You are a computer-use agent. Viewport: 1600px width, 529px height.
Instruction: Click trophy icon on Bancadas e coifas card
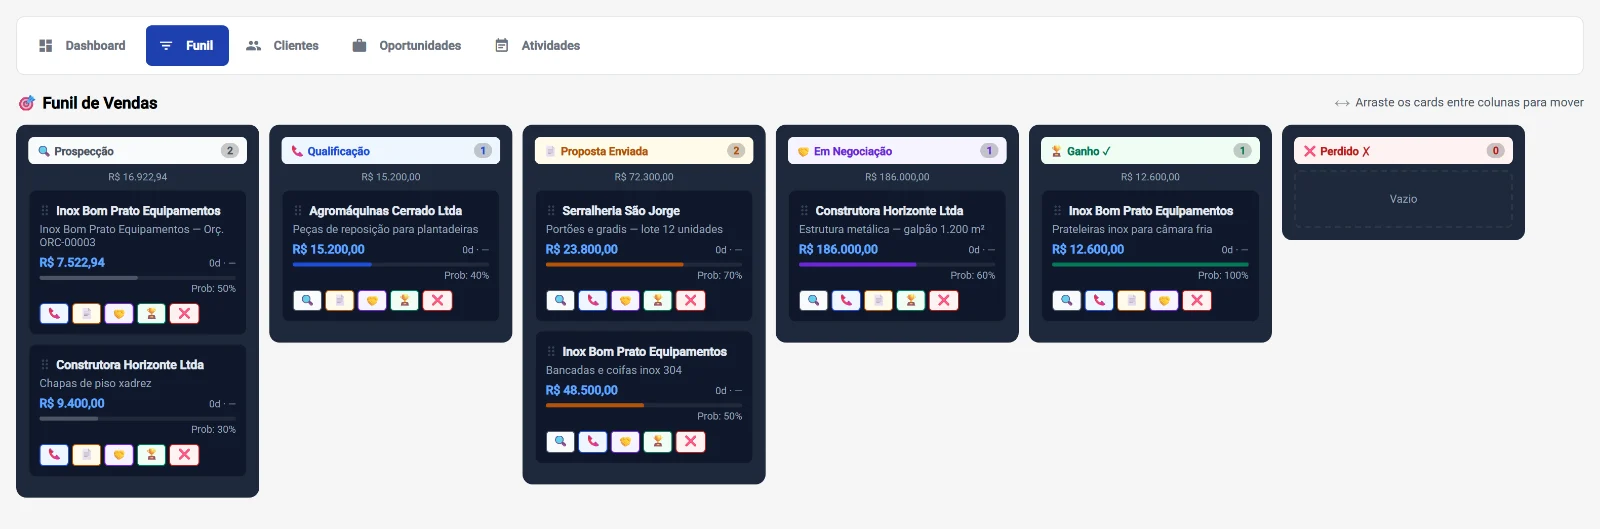coord(657,441)
